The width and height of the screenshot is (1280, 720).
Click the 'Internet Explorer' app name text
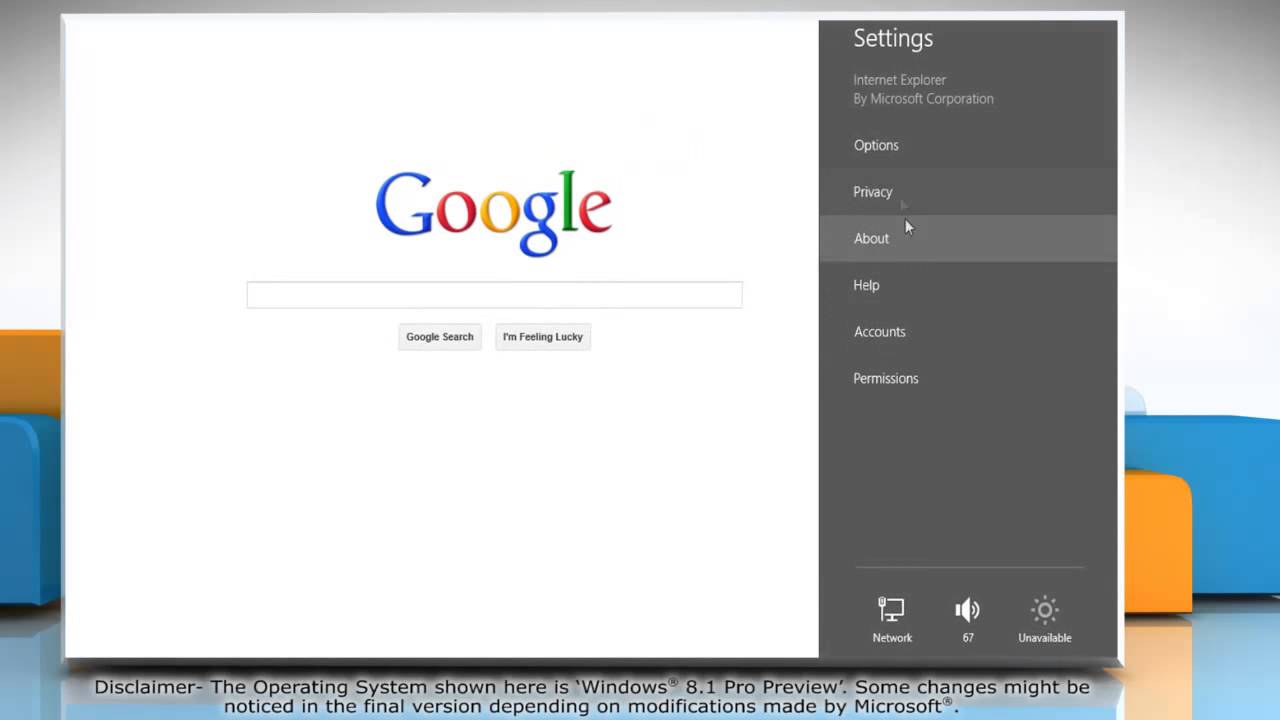pos(899,80)
